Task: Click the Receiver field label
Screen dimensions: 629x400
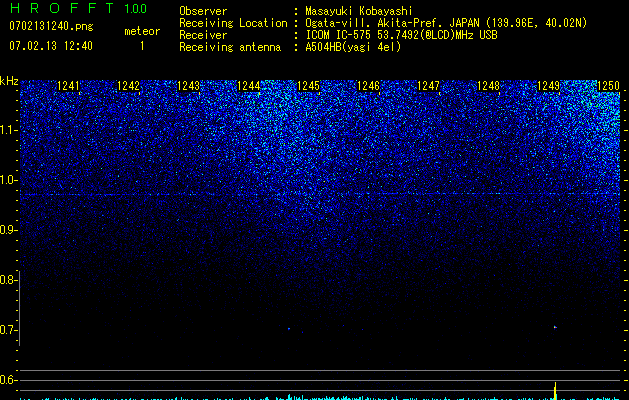Action: click(x=203, y=35)
